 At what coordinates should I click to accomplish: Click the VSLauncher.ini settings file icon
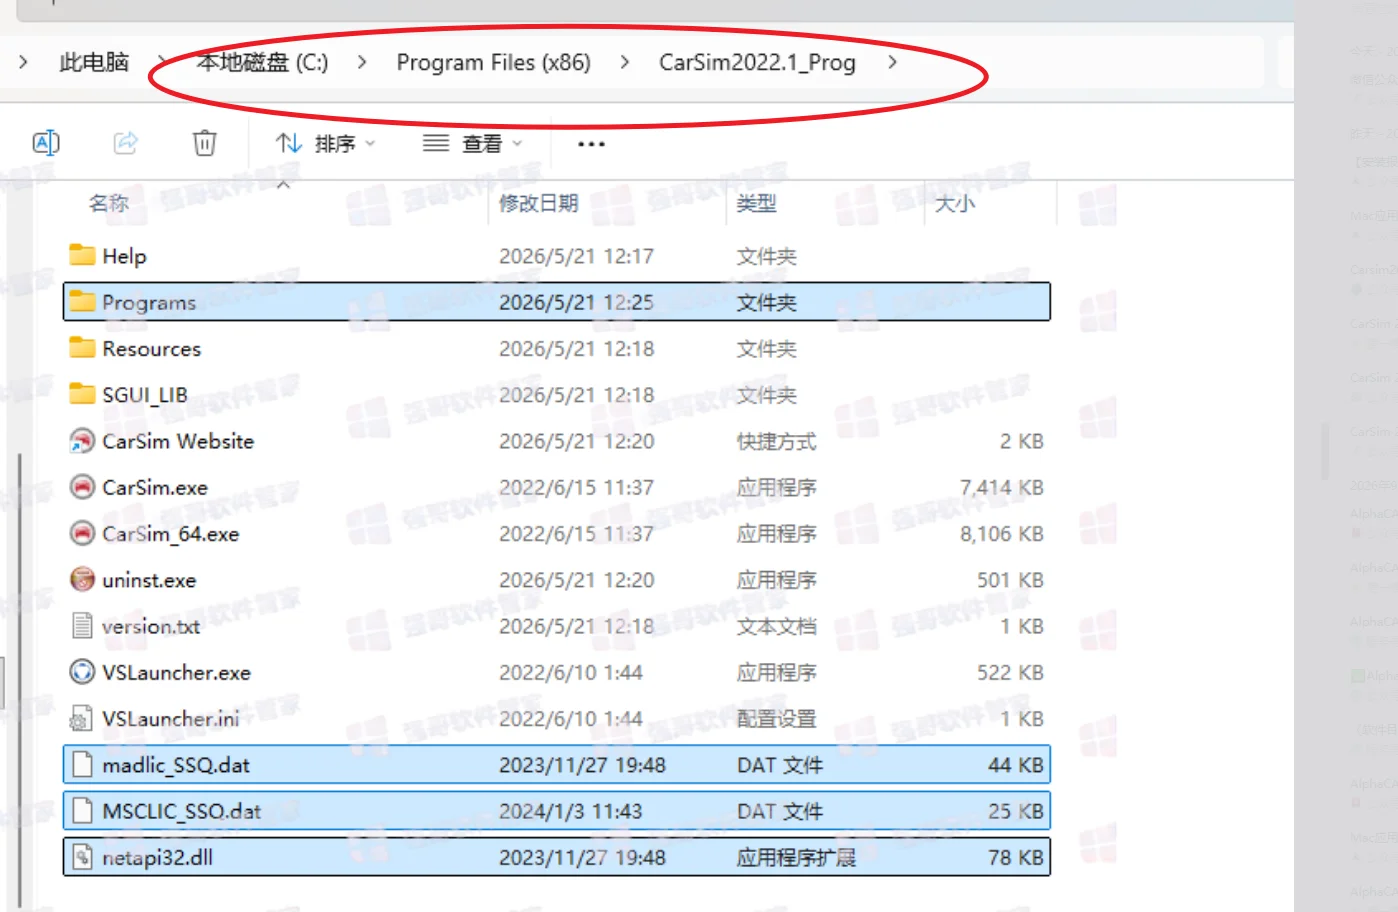point(82,718)
